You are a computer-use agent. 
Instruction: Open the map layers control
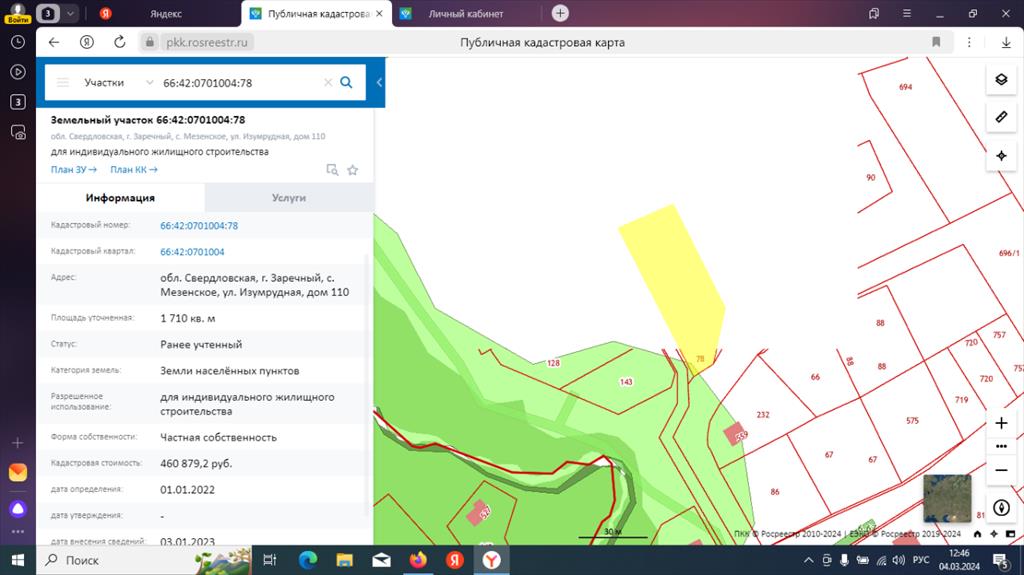1001,80
